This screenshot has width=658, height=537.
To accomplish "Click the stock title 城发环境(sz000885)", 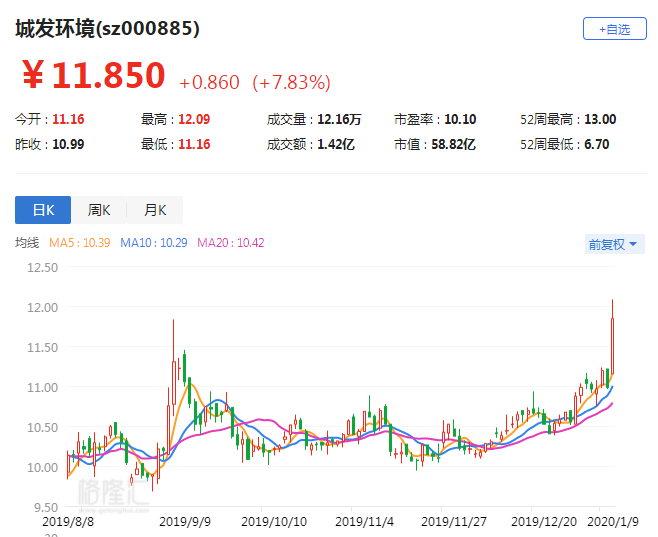I will coord(107,29).
